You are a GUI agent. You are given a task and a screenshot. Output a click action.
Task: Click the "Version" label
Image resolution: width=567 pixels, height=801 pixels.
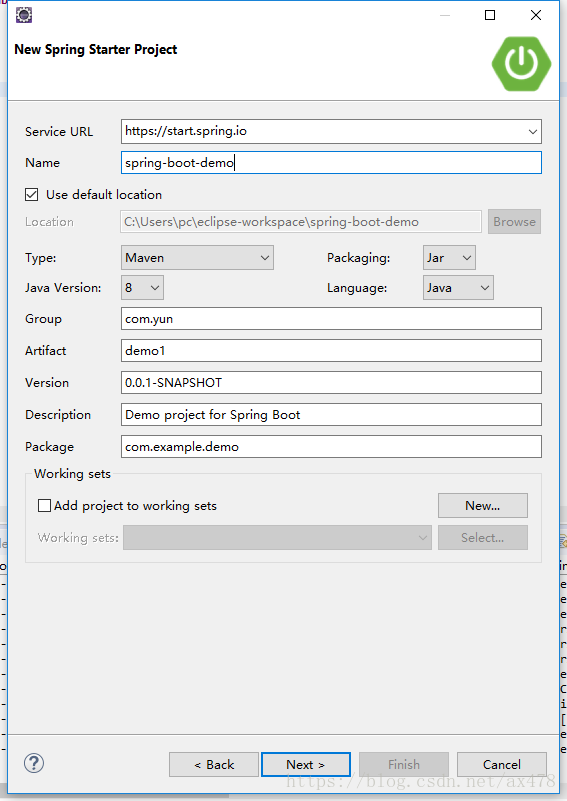(x=47, y=383)
